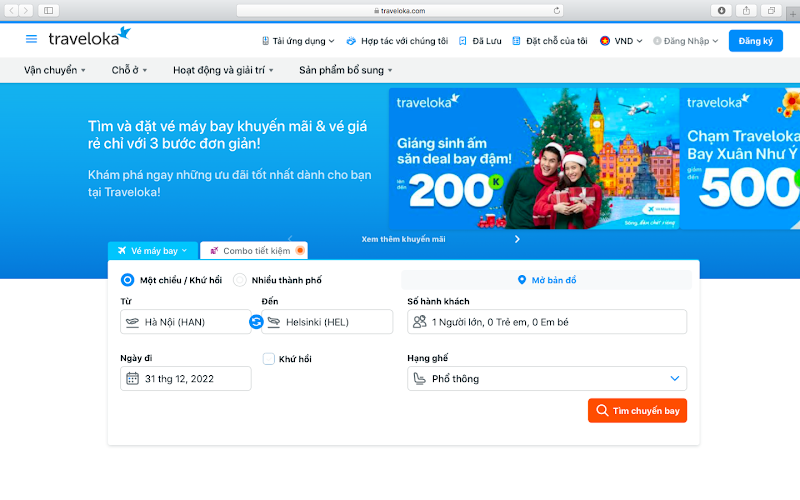Click the next promotion arrow
800x500 pixels.
pyautogui.click(x=517, y=239)
